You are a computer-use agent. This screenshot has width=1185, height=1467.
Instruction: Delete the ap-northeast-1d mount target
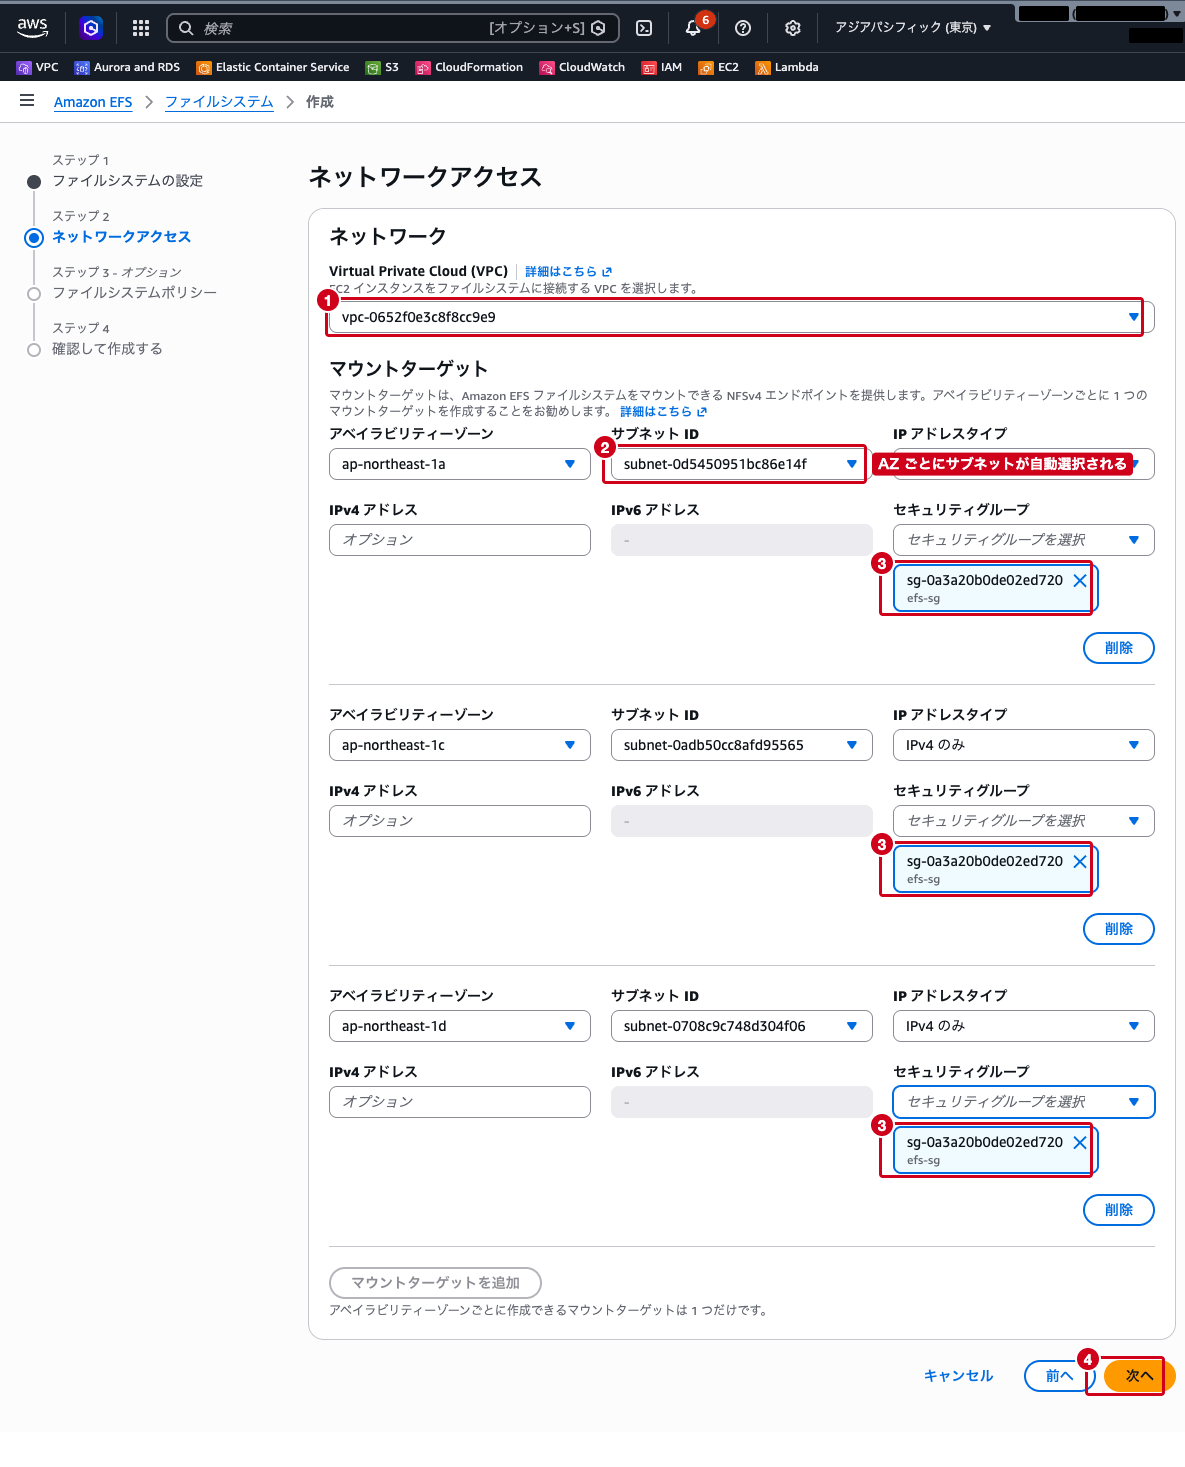(x=1119, y=1210)
